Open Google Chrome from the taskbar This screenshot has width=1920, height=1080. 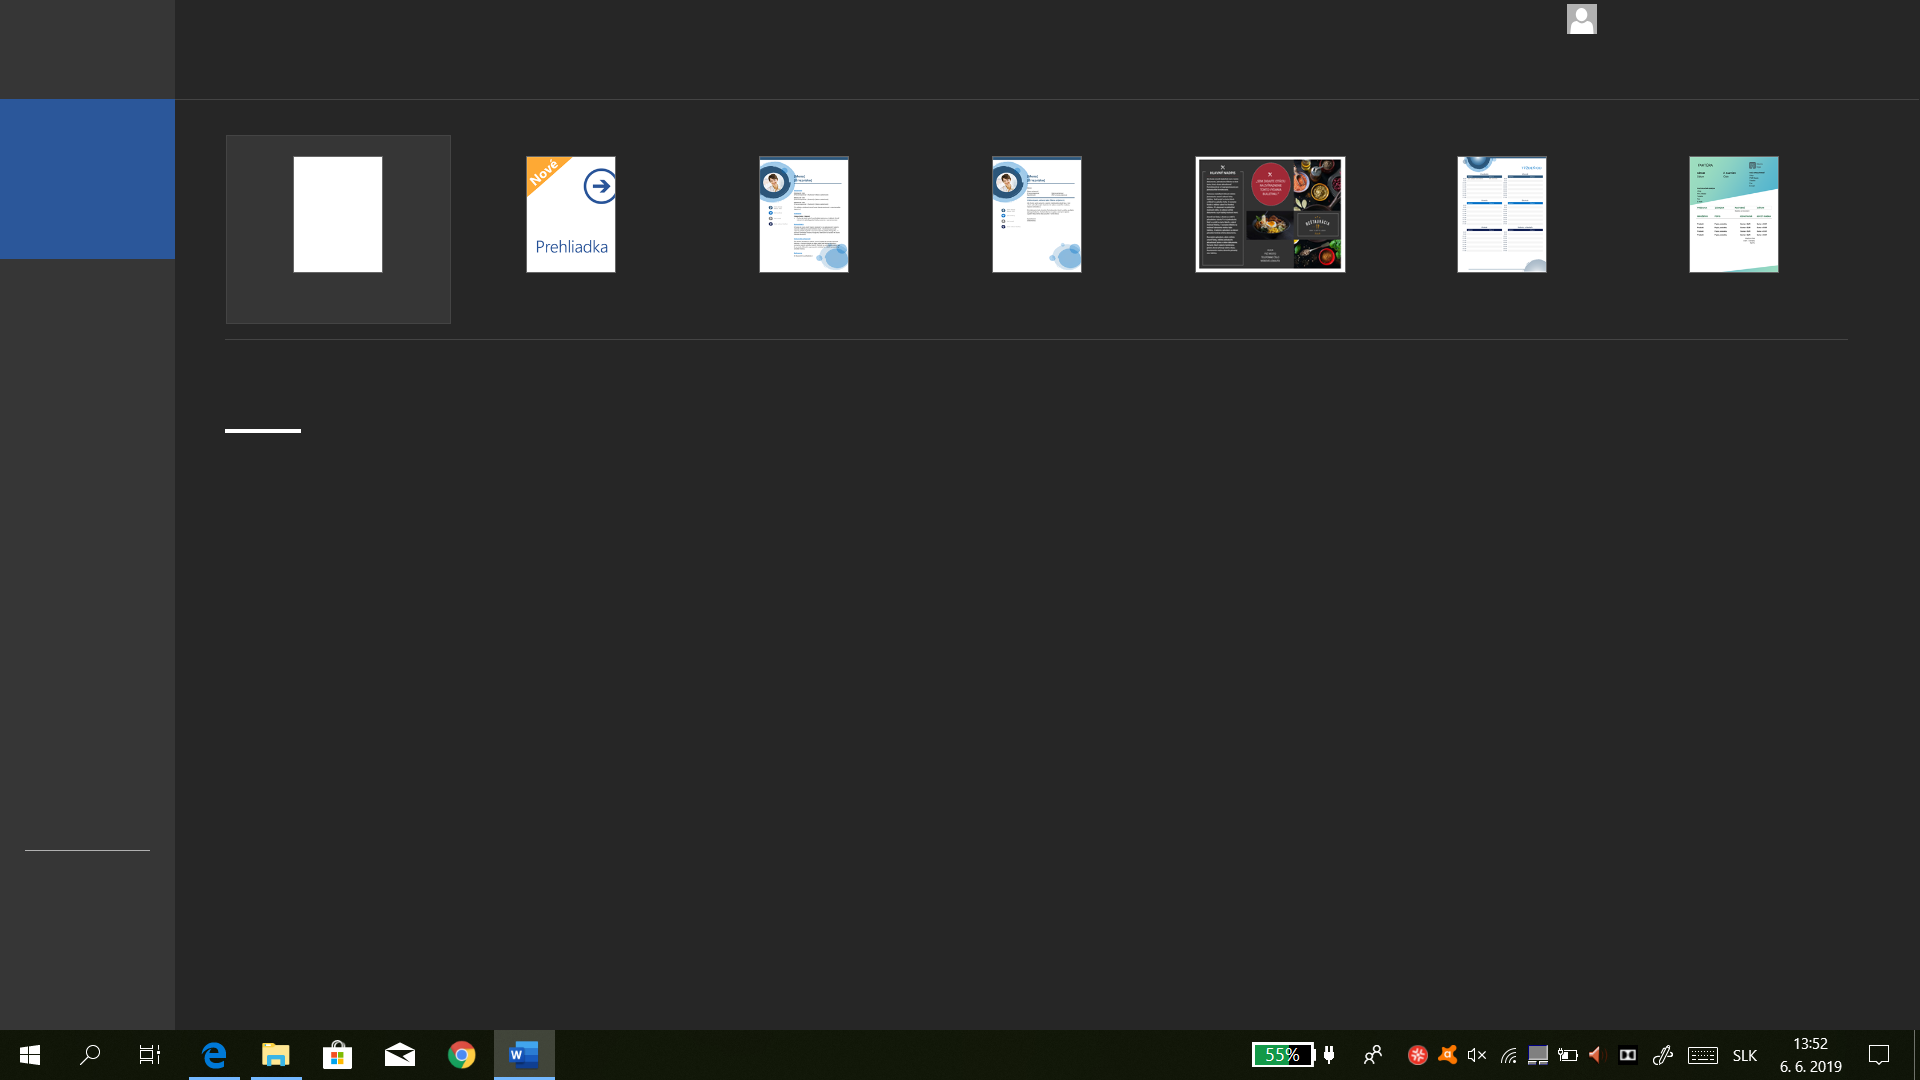tap(462, 1055)
